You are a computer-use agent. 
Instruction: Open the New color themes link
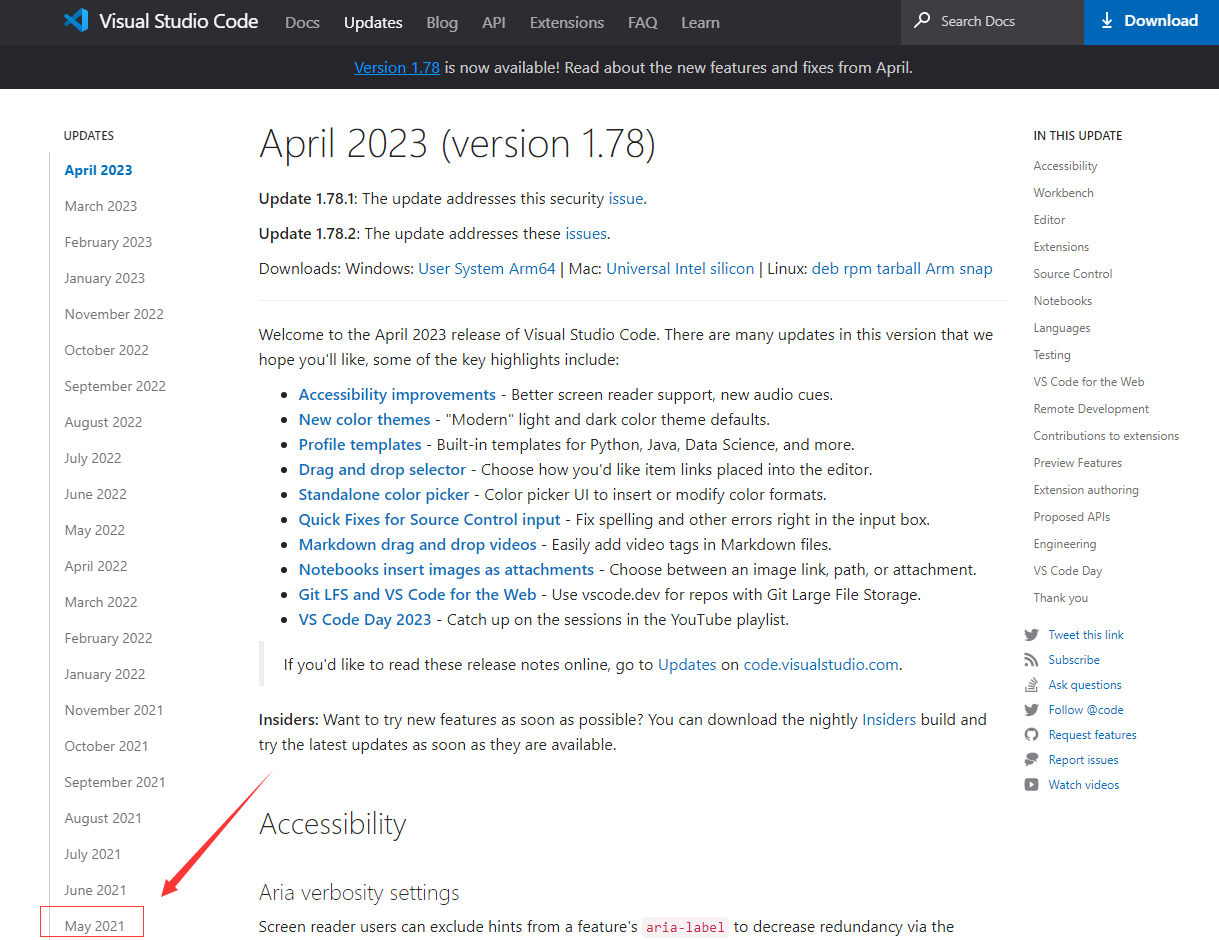click(364, 419)
